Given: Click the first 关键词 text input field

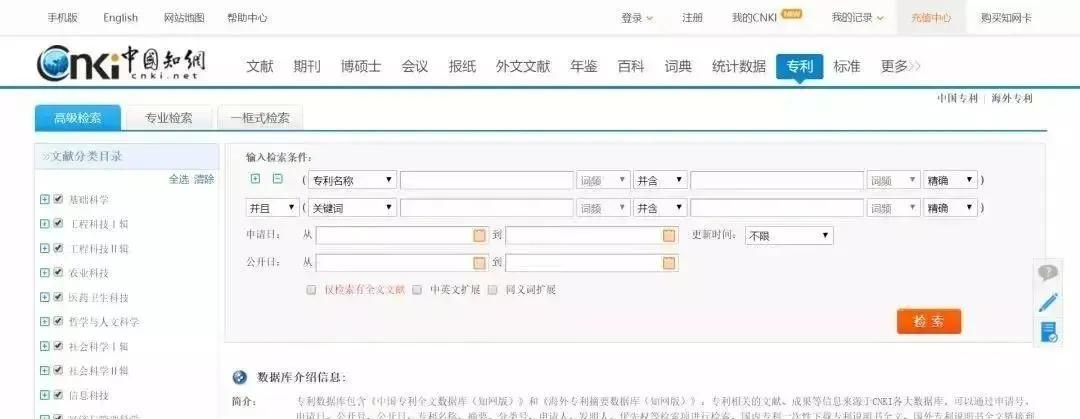Looking at the screenshot, I should tap(487, 207).
